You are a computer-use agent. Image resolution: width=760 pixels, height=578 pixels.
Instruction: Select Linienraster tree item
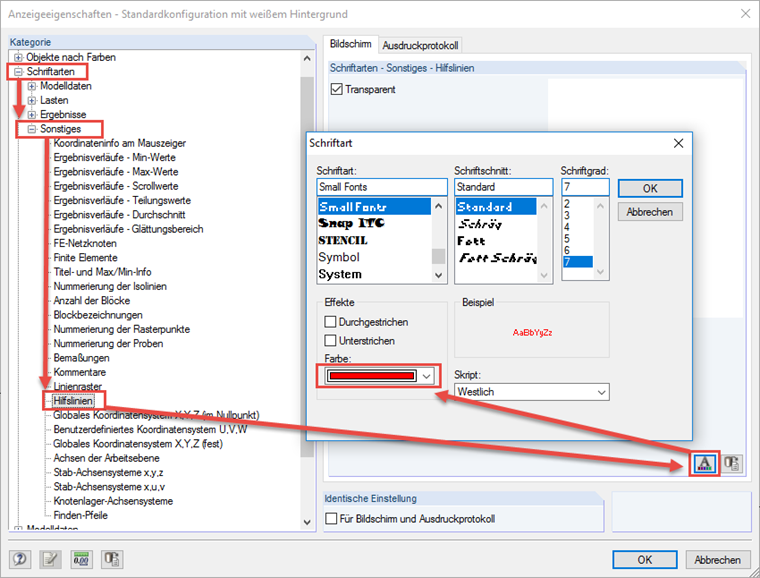click(x=78, y=387)
